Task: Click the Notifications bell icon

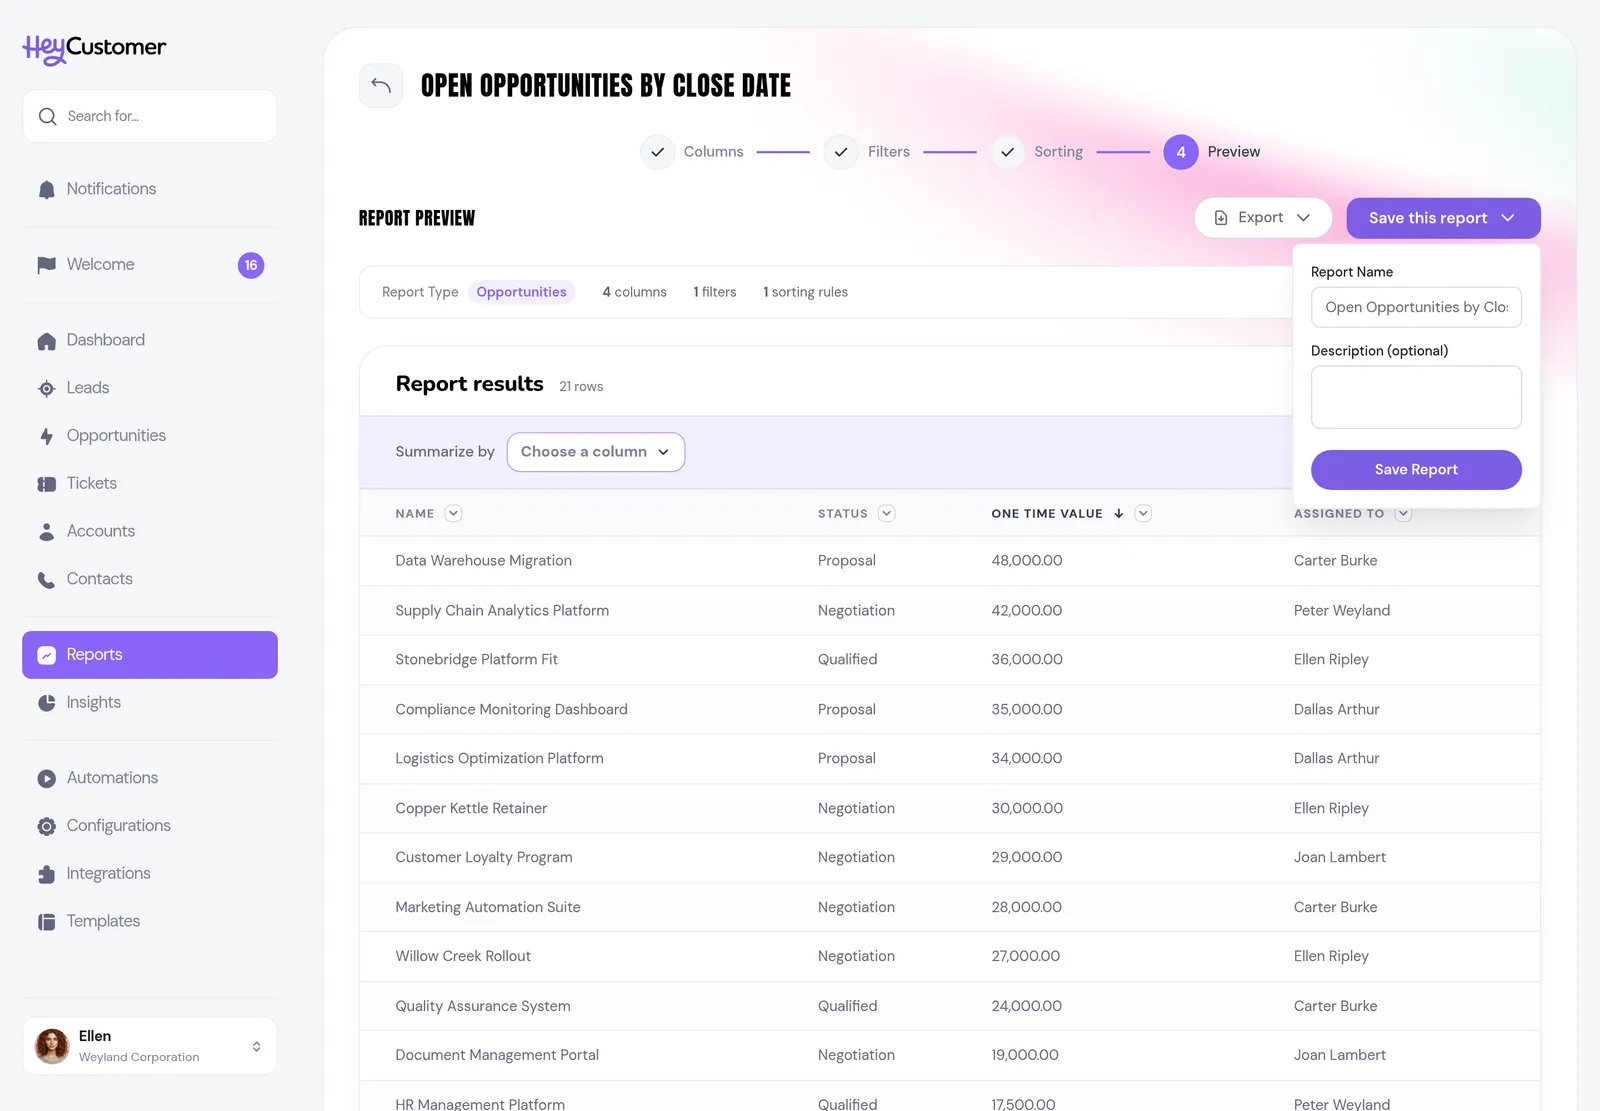Action: coord(46,190)
